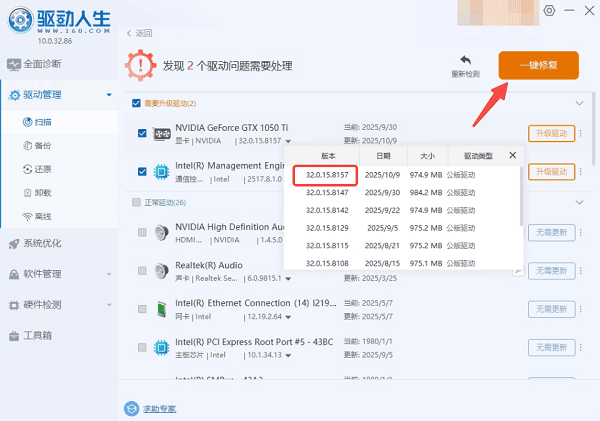The image size is (600, 421).
Task: Uncheck the Intel Management Engine checkbox
Action: [142, 171]
